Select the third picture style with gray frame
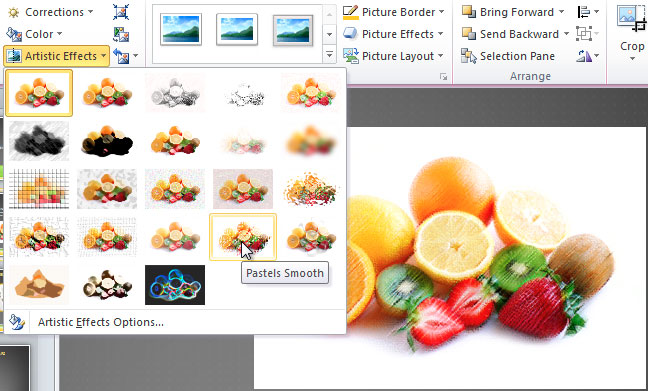This screenshot has width=648, height=391. 293,30
